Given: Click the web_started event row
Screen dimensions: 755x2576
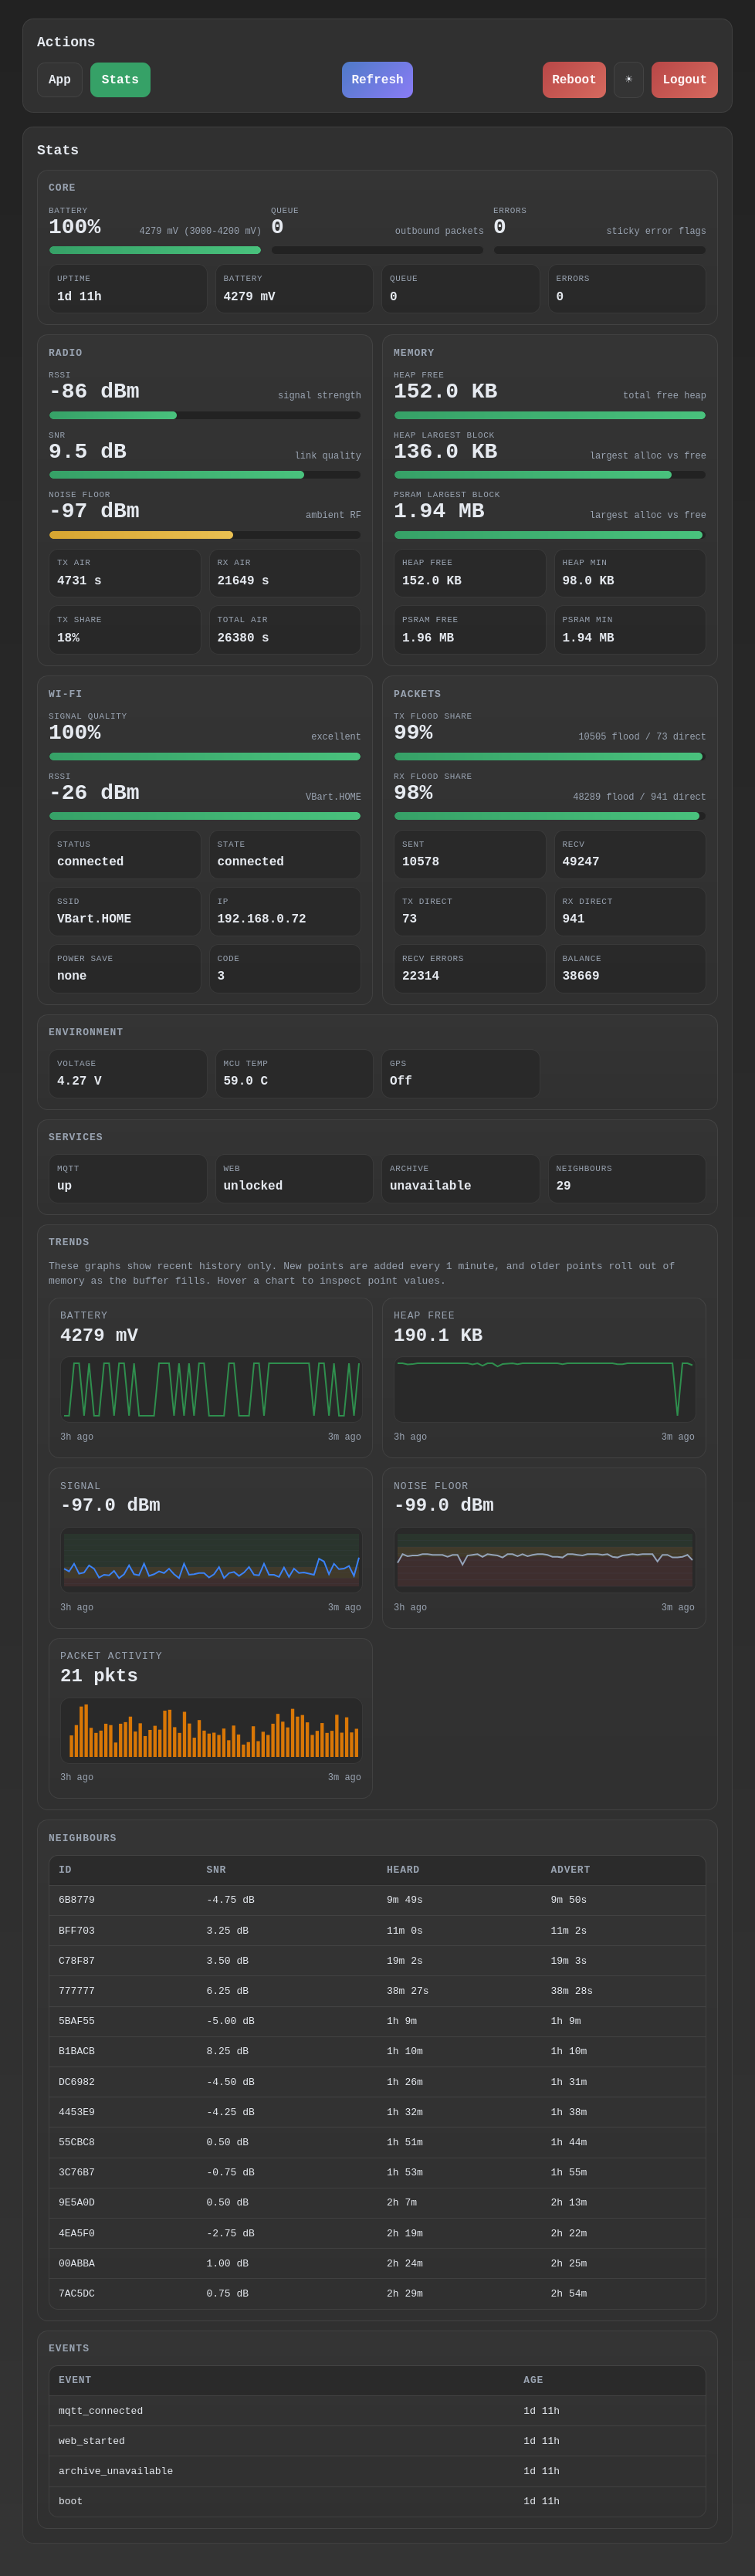Looking at the screenshot, I should (377, 2441).
